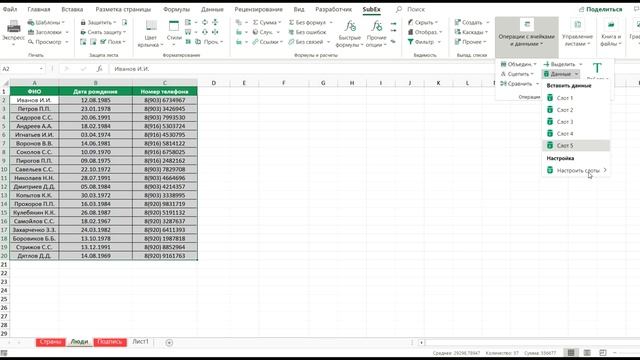The image size is (640, 360).
Task: Switch to the Страны sheet tab
Action: pos(51,342)
